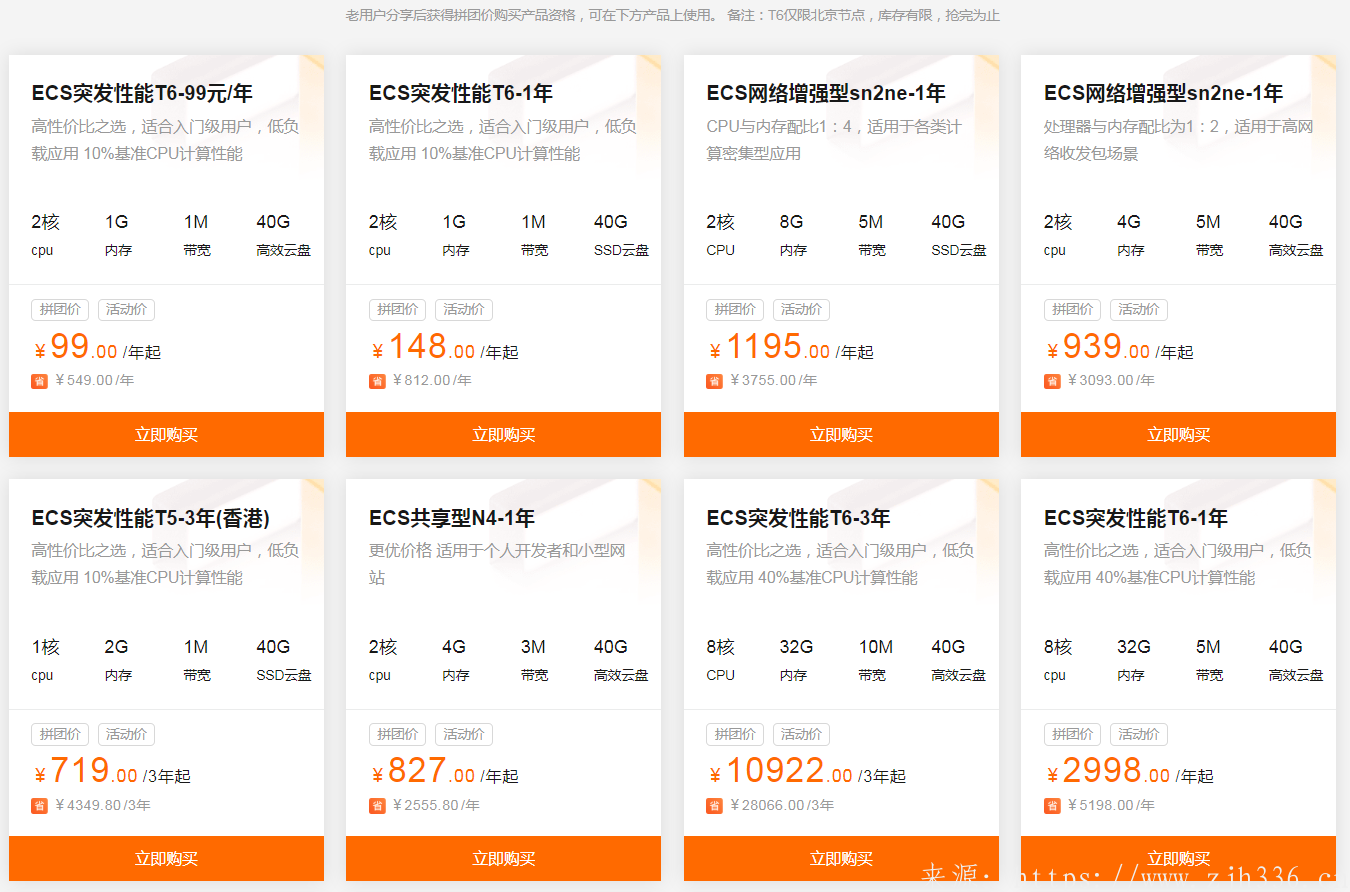Select the 拼团价 tag on the ¥148.00 card

pos(398,310)
